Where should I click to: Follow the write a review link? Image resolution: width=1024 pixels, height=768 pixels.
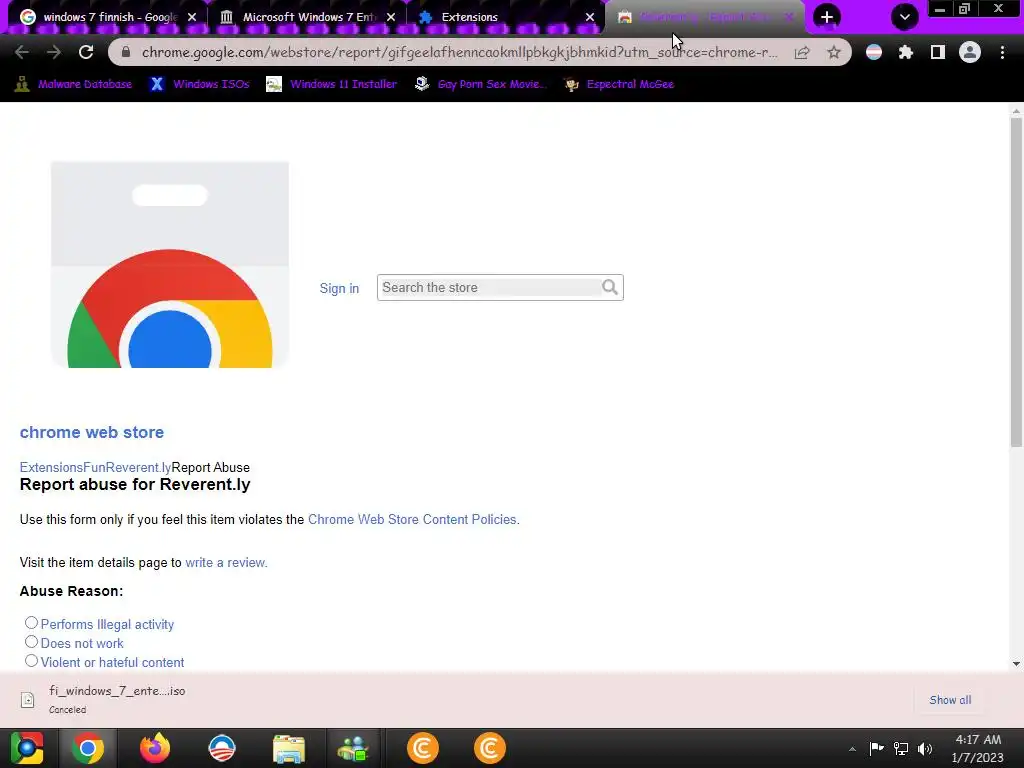point(226,563)
